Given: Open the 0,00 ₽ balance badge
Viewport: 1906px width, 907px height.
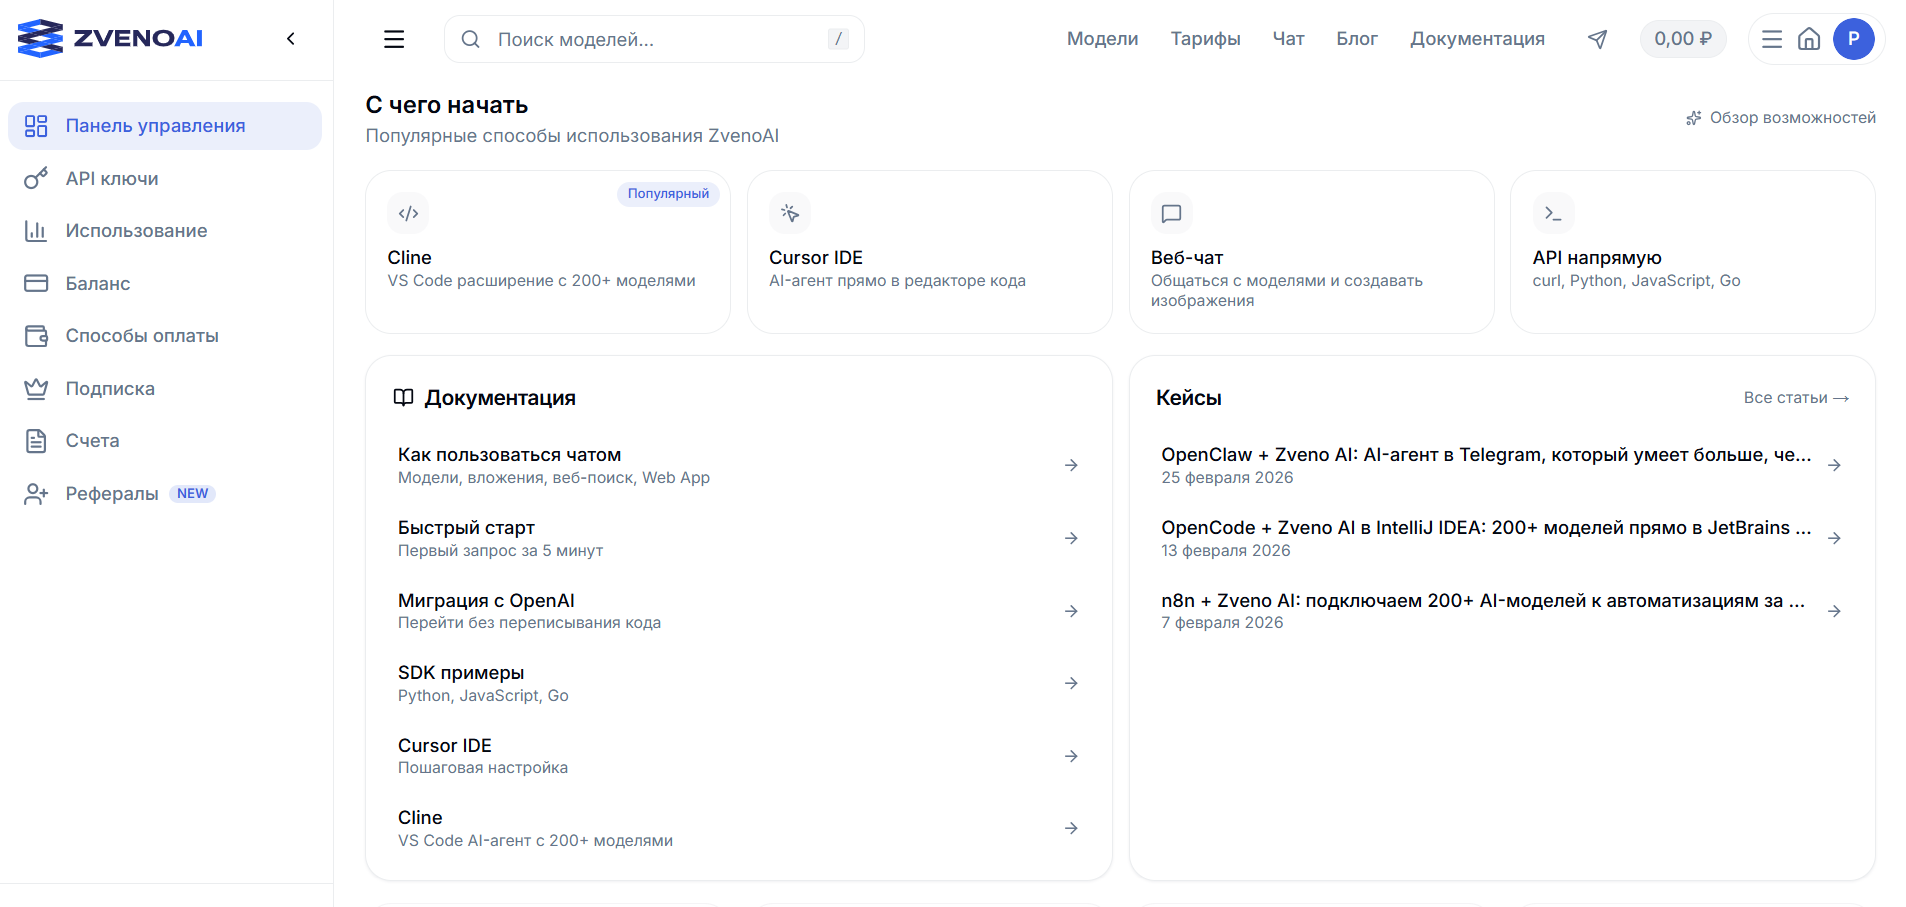Looking at the screenshot, I should (1683, 39).
